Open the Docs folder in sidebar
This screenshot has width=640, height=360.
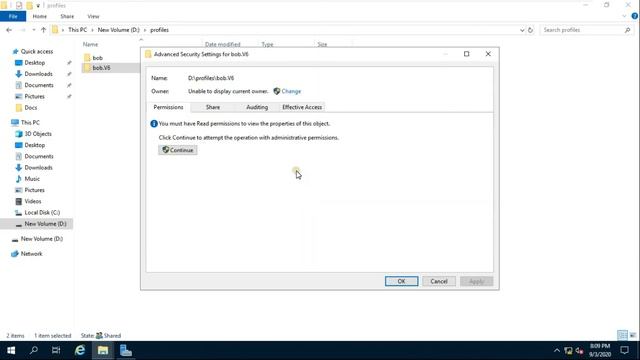(31, 108)
